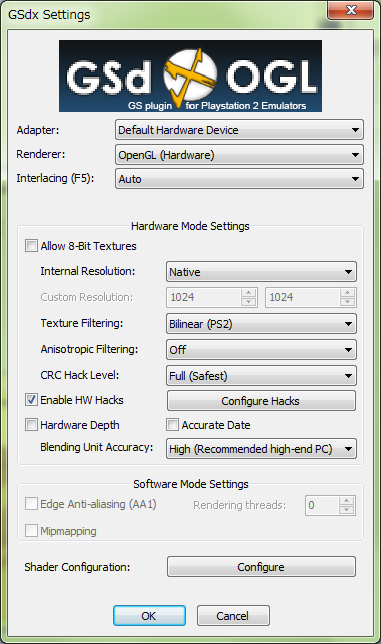Increase Rendering threads with up arrow

click(x=347, y=500)
